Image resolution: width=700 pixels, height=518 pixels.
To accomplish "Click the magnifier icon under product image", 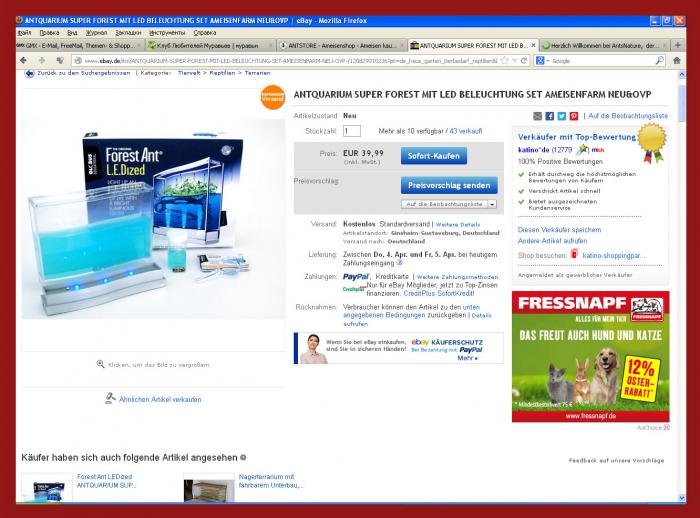I will coord(101,364).
